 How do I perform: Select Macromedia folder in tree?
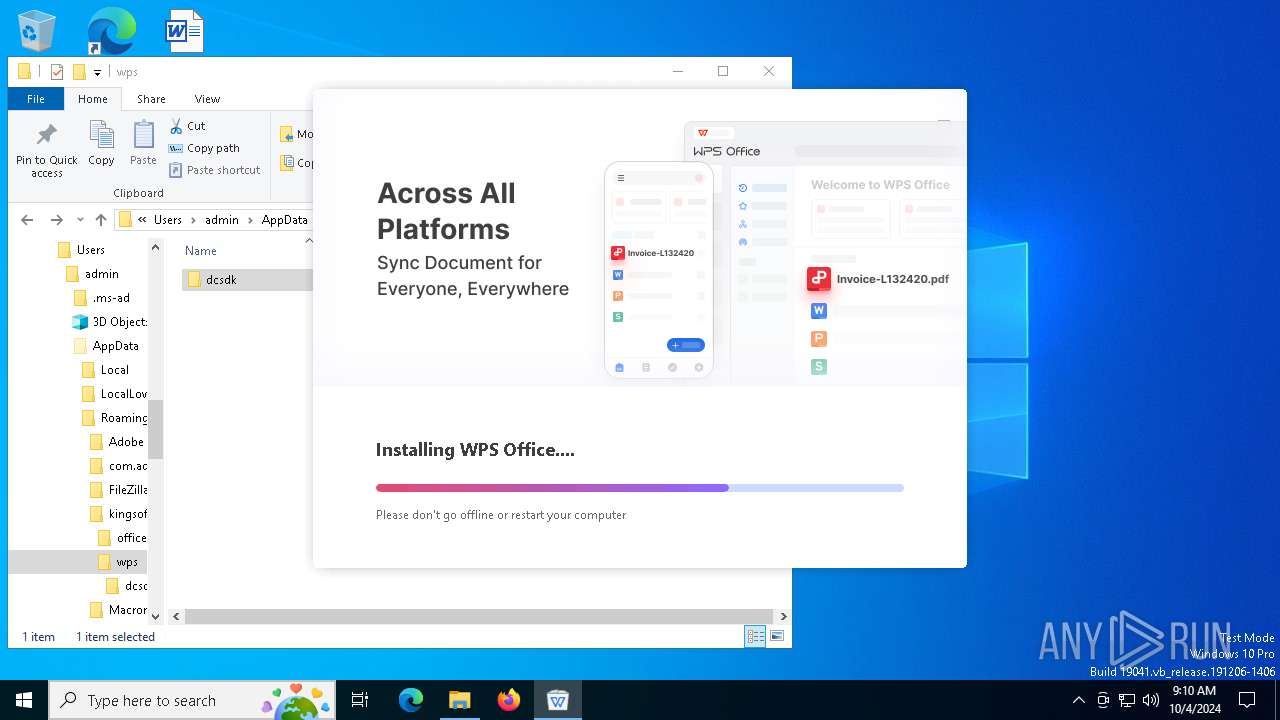pos(127,610)
